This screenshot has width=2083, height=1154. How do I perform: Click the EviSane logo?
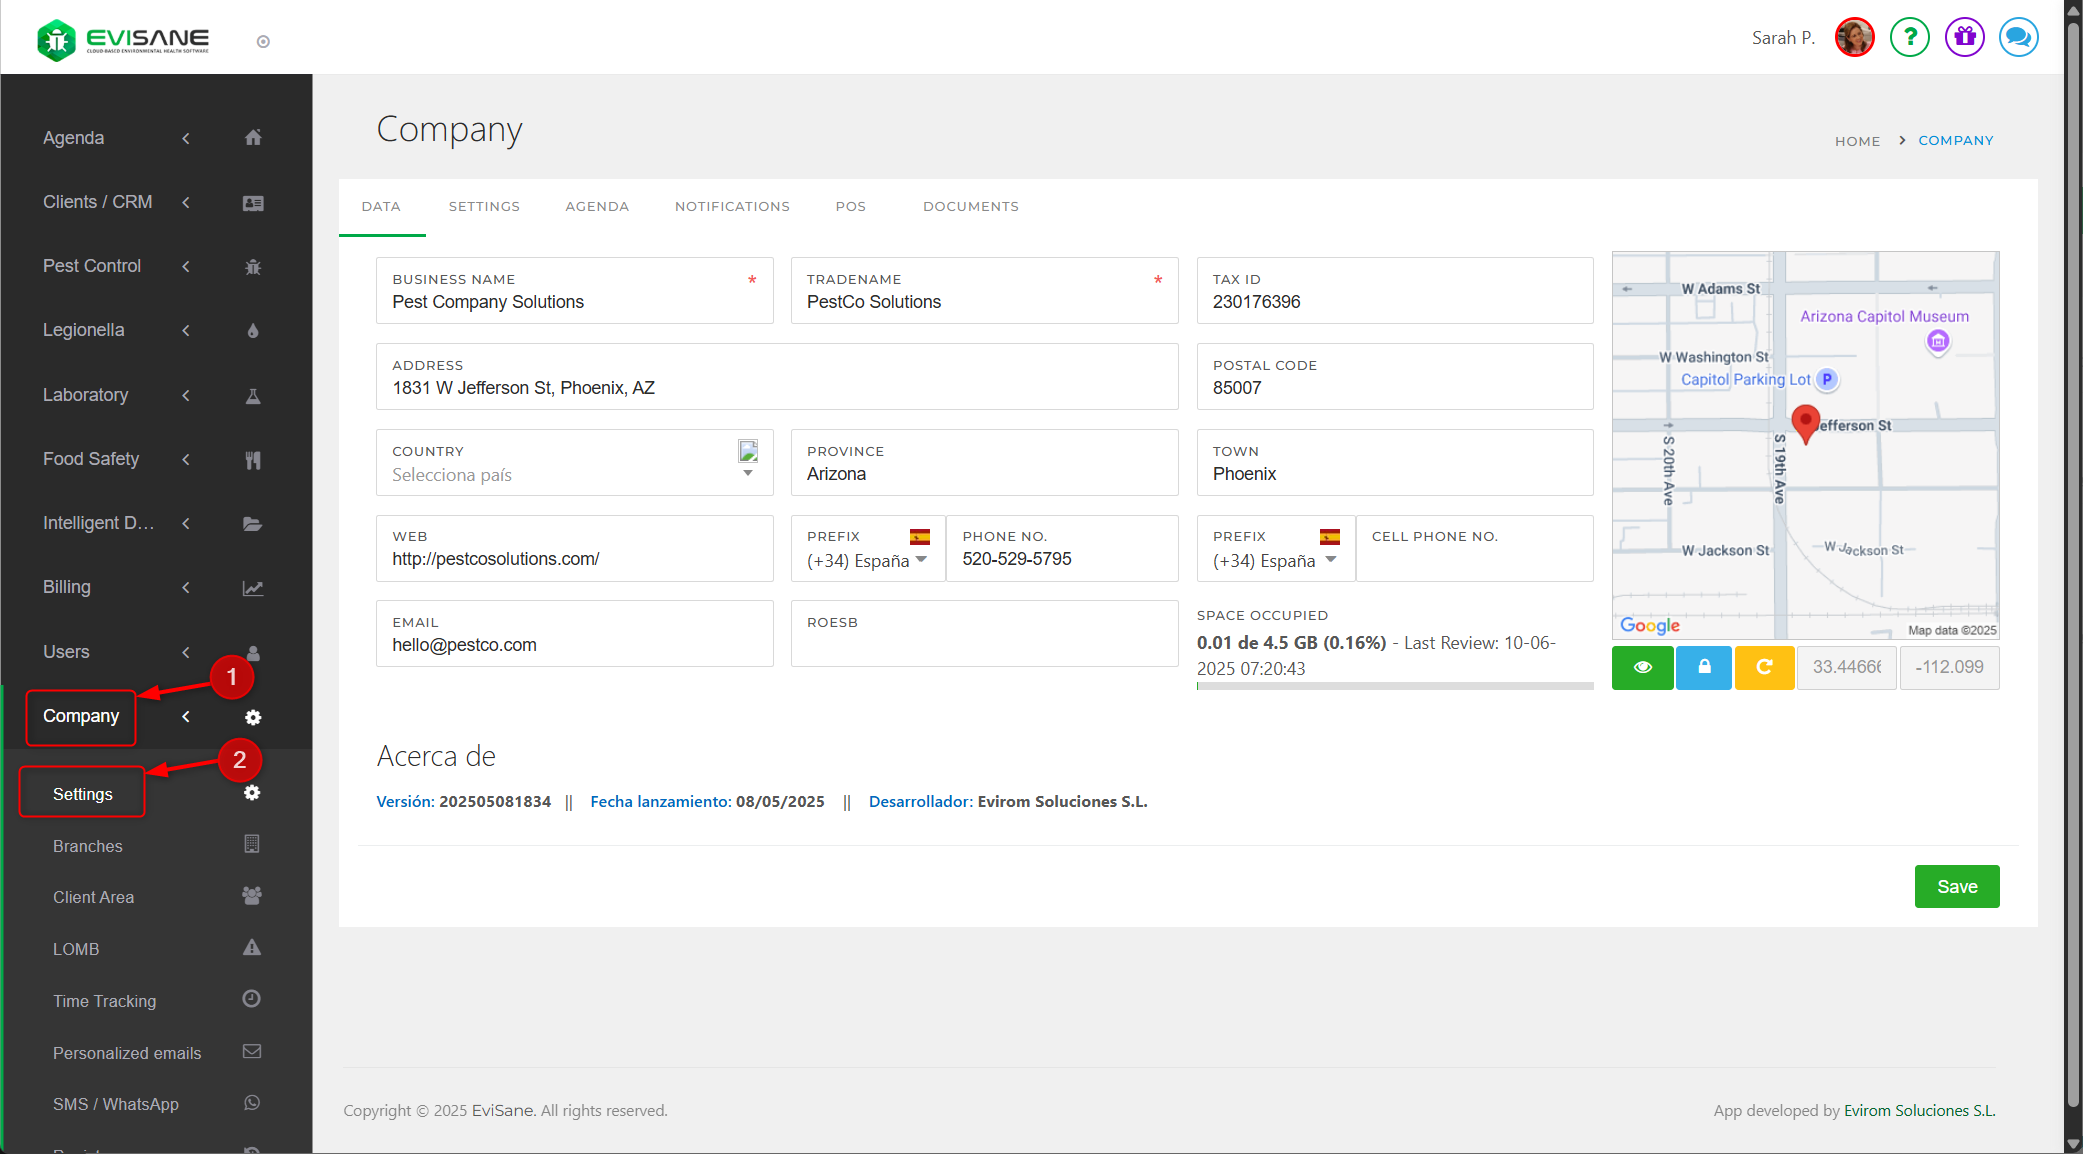tap(123, 40)
